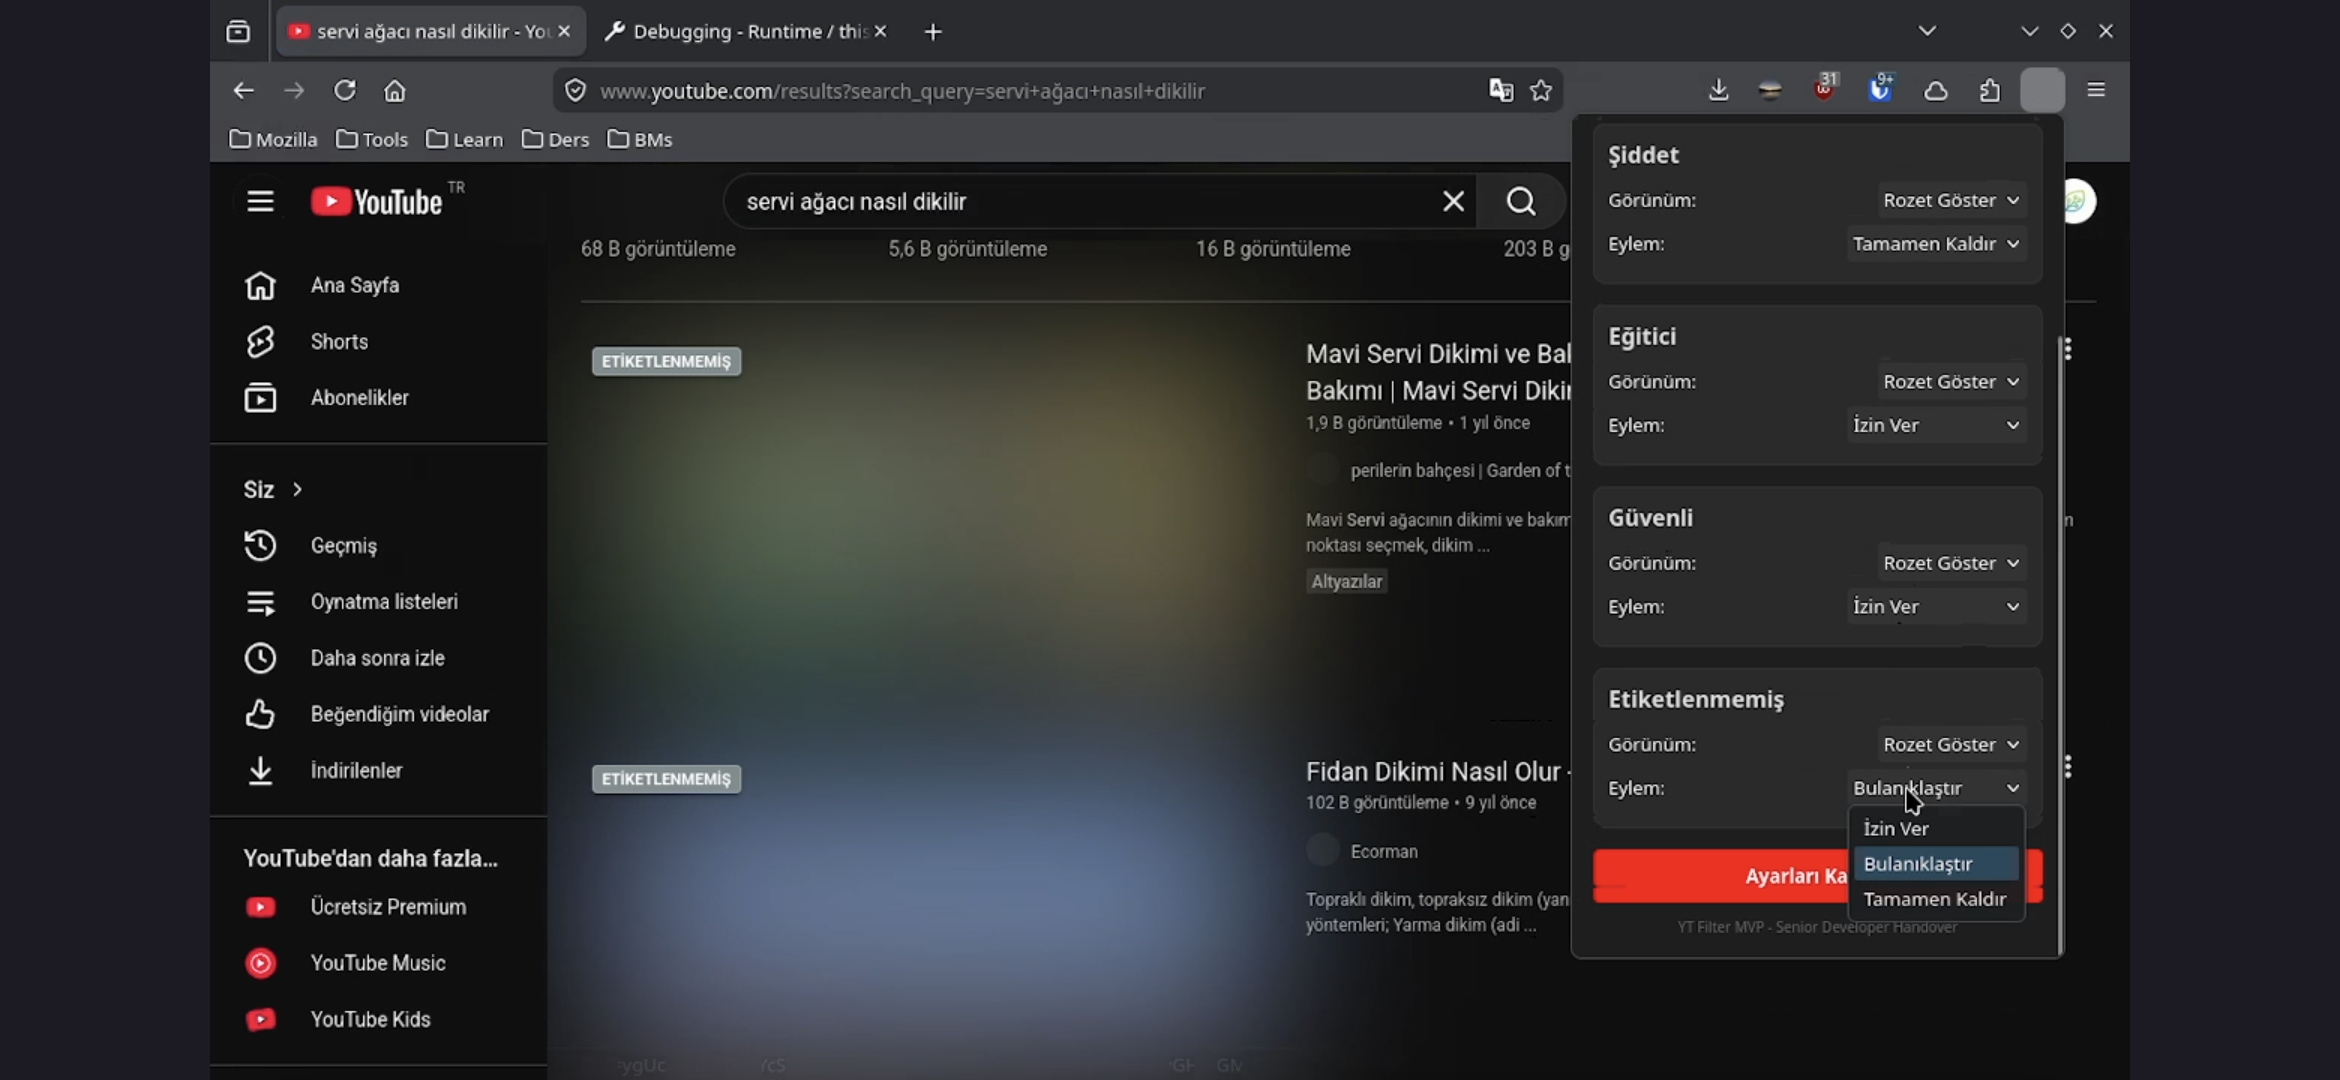Open the Tools bookmarks folder

[372, 139]
